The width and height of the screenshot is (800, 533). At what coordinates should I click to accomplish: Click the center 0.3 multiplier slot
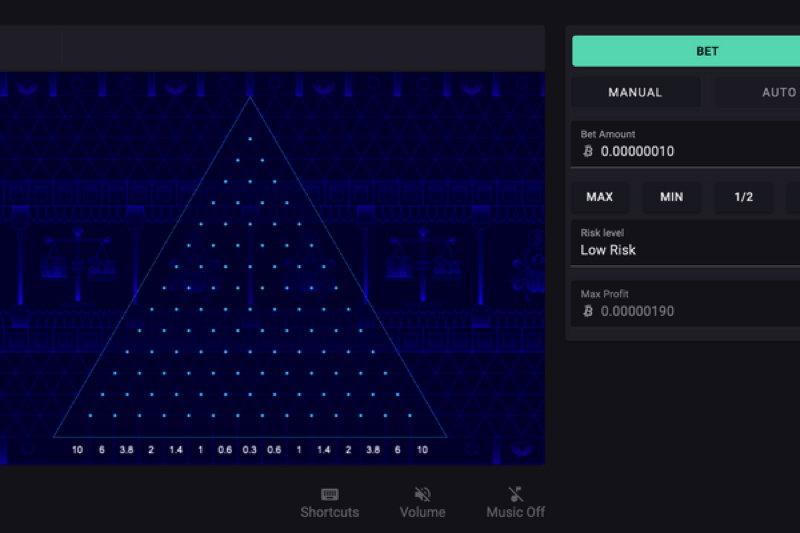(x=249, y=450)
